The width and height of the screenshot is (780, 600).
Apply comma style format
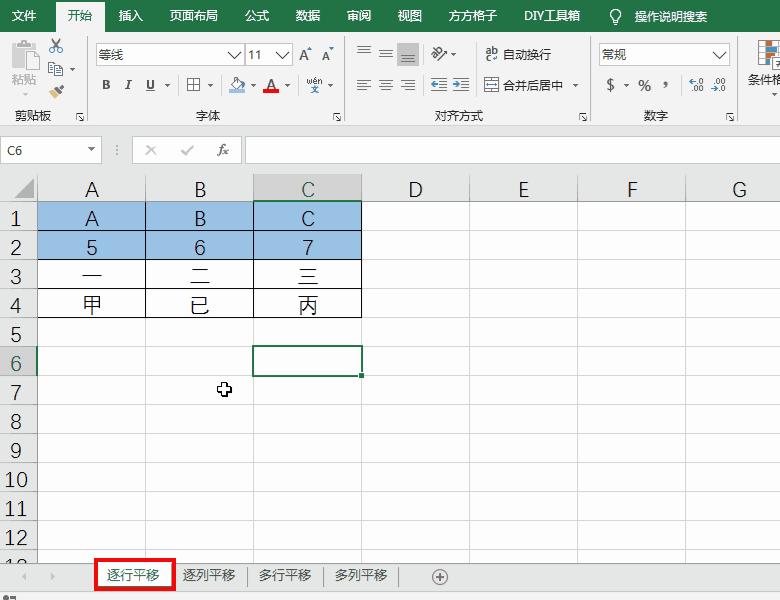(666, 86)
